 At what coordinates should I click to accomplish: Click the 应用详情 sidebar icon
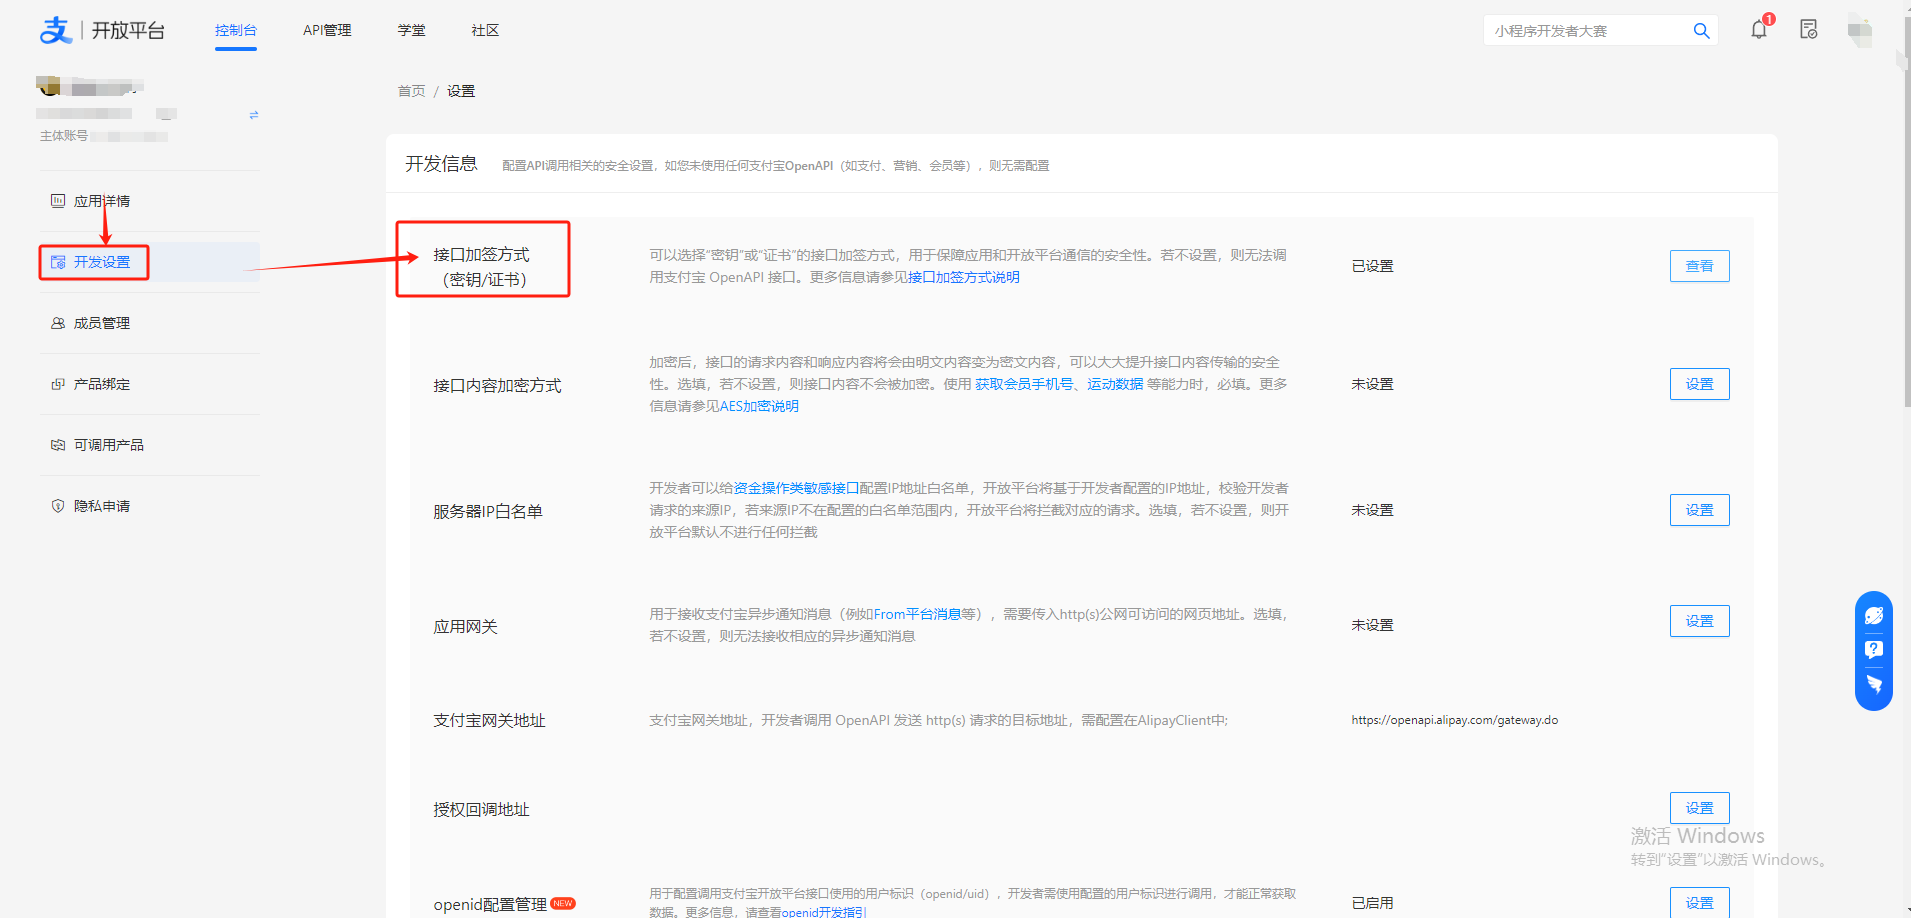(58, 201)
